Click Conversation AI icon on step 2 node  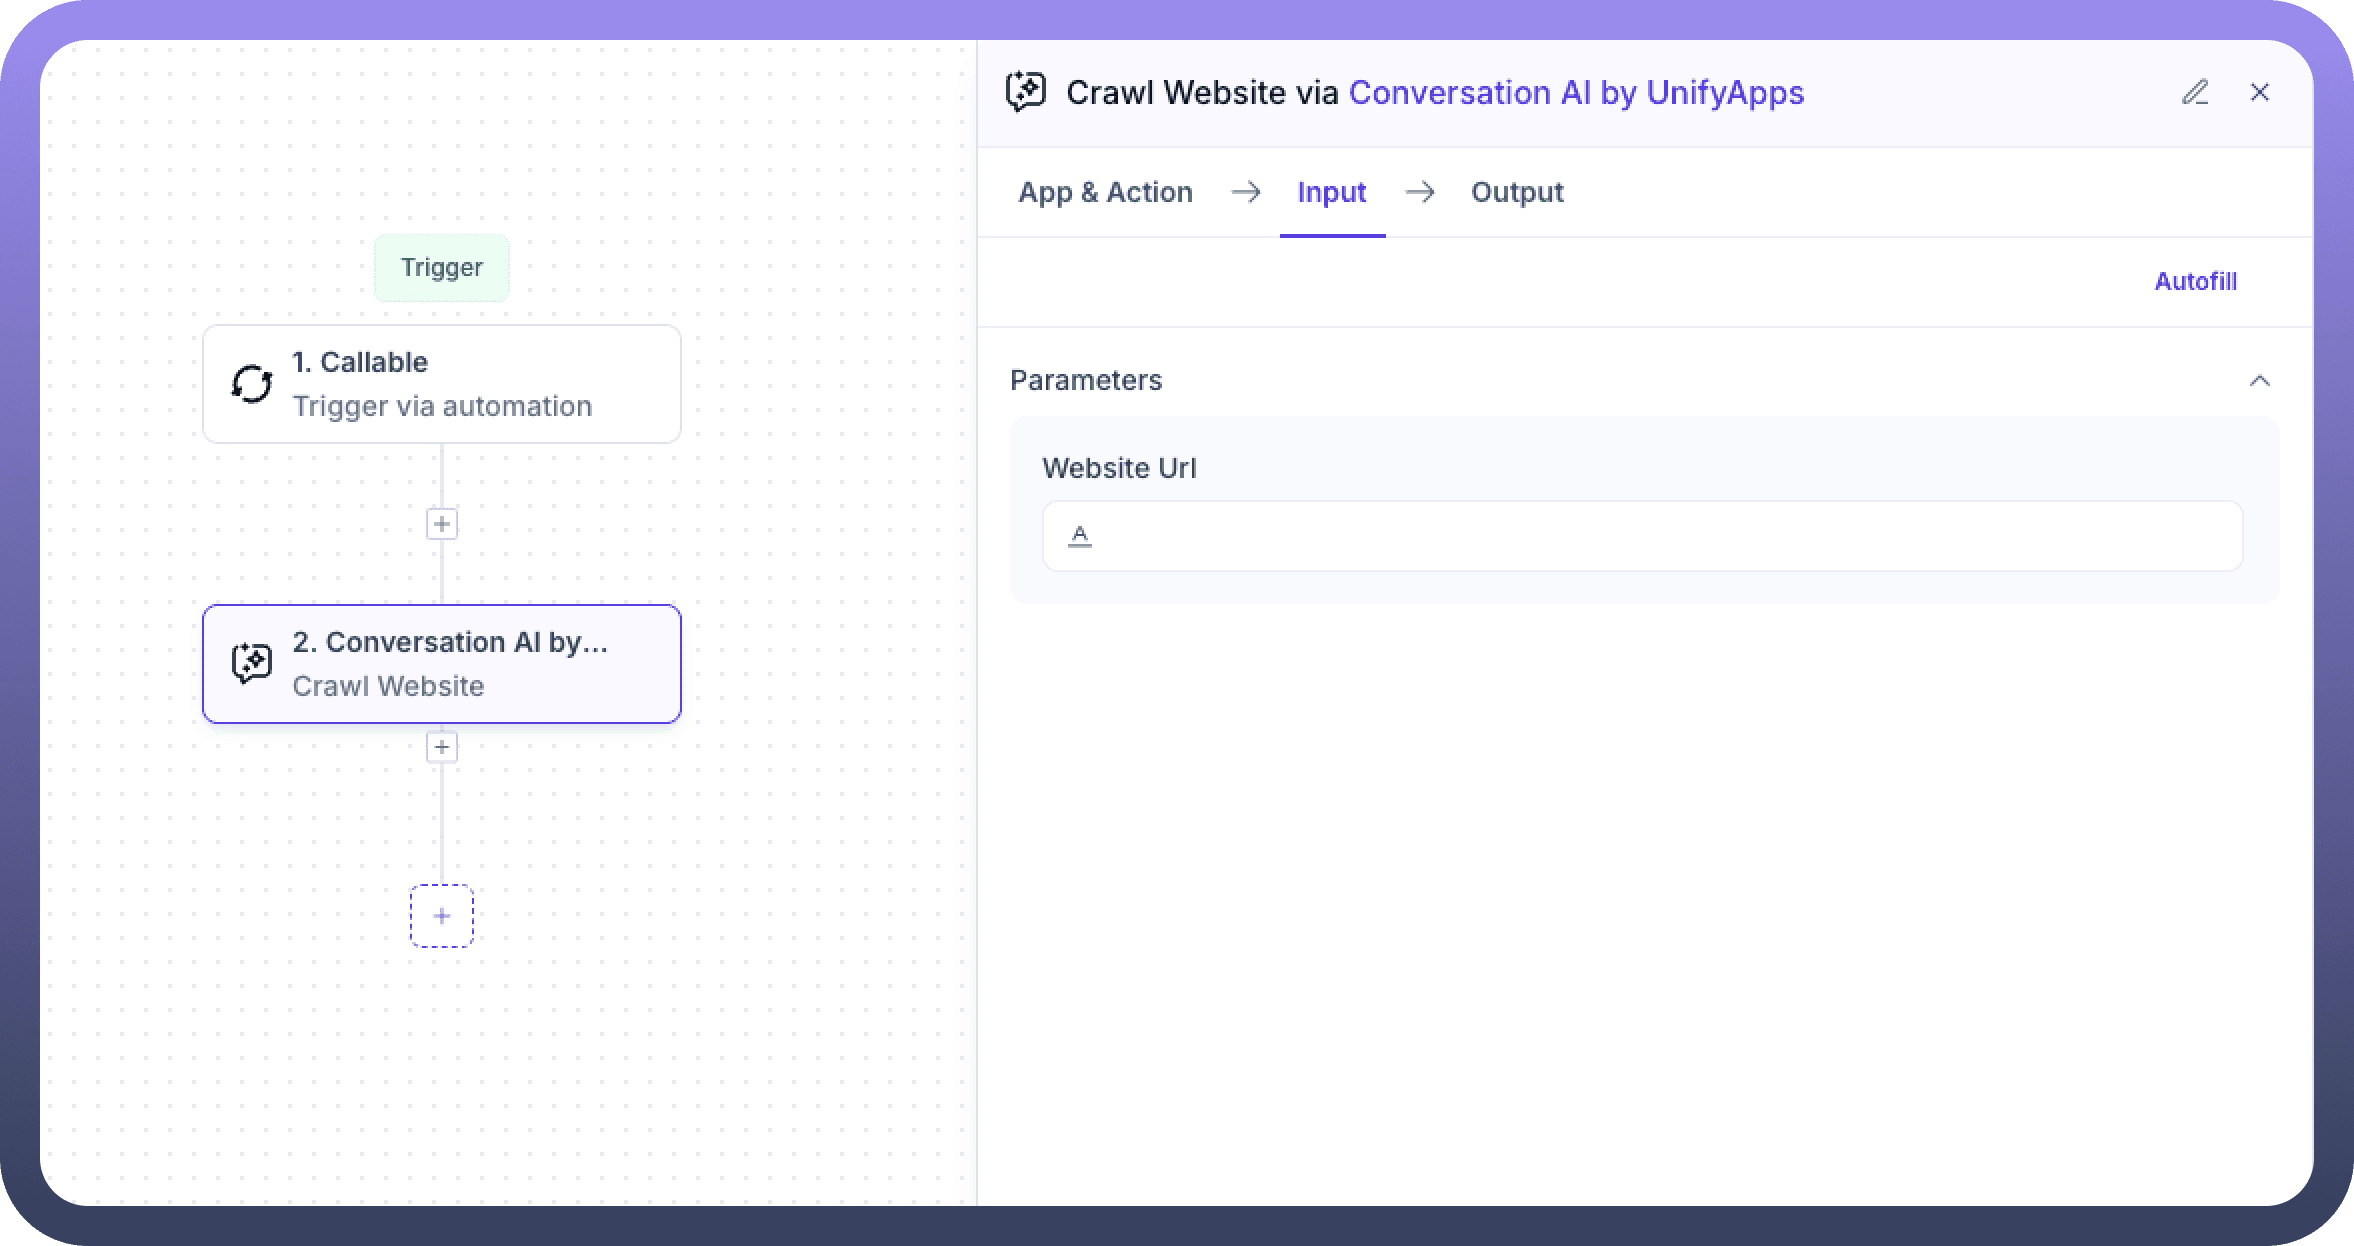pyautogui.click(x=252, y=663)
